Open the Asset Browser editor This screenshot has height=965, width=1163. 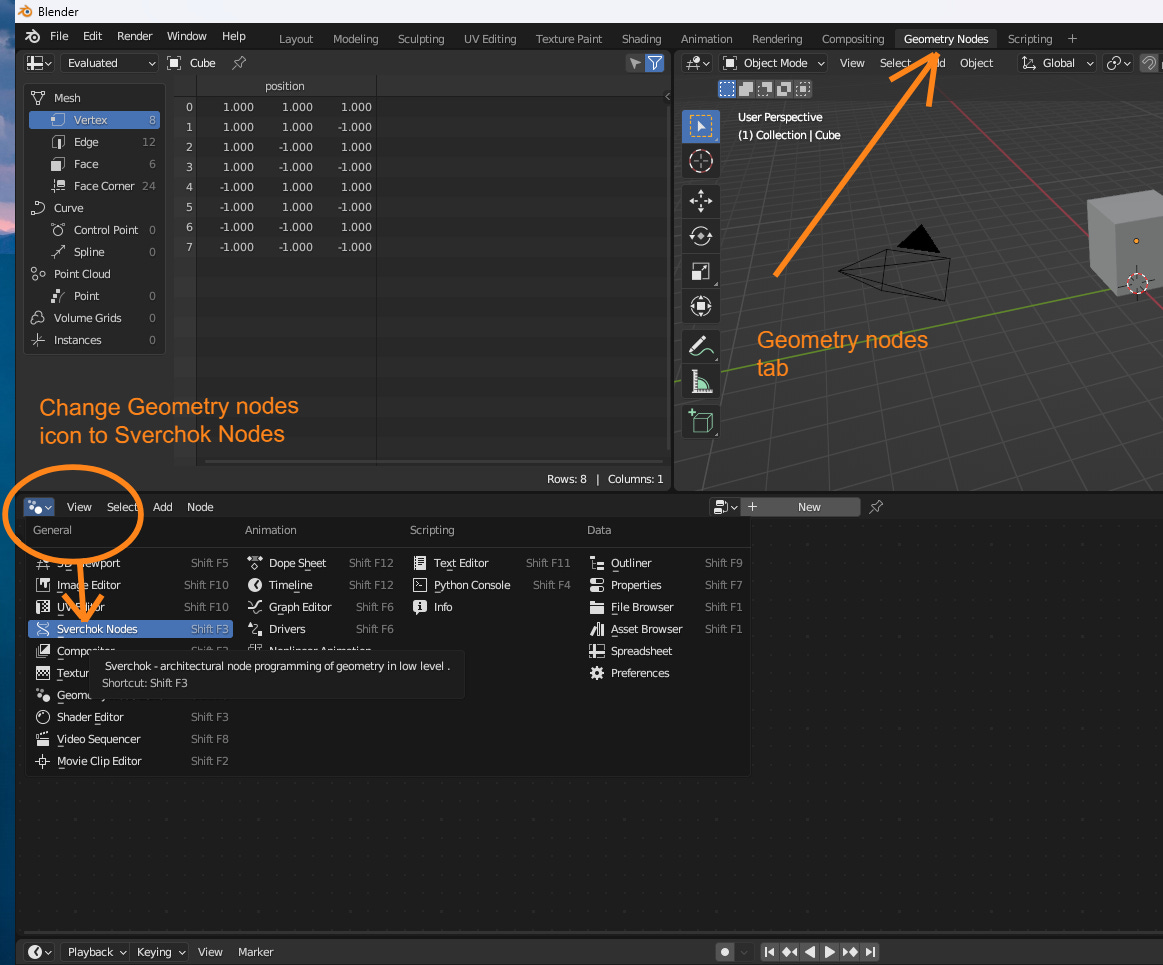665,629
